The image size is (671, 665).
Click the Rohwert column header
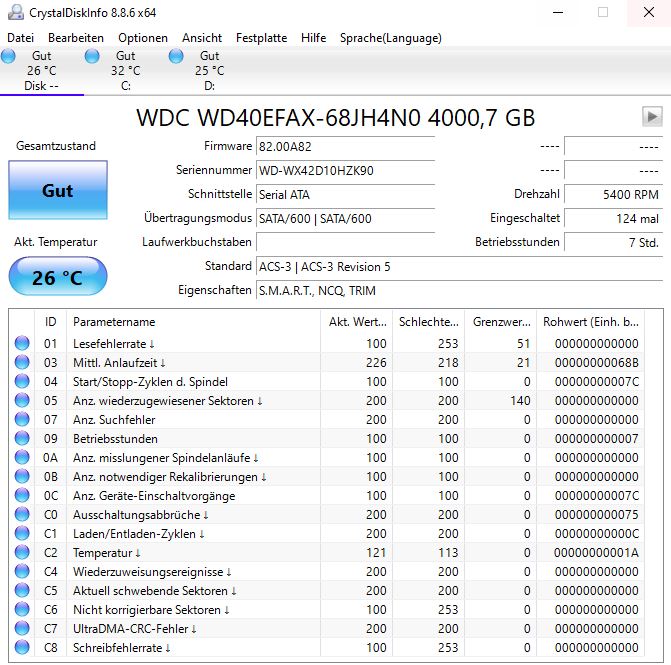[x=591, y=322]
